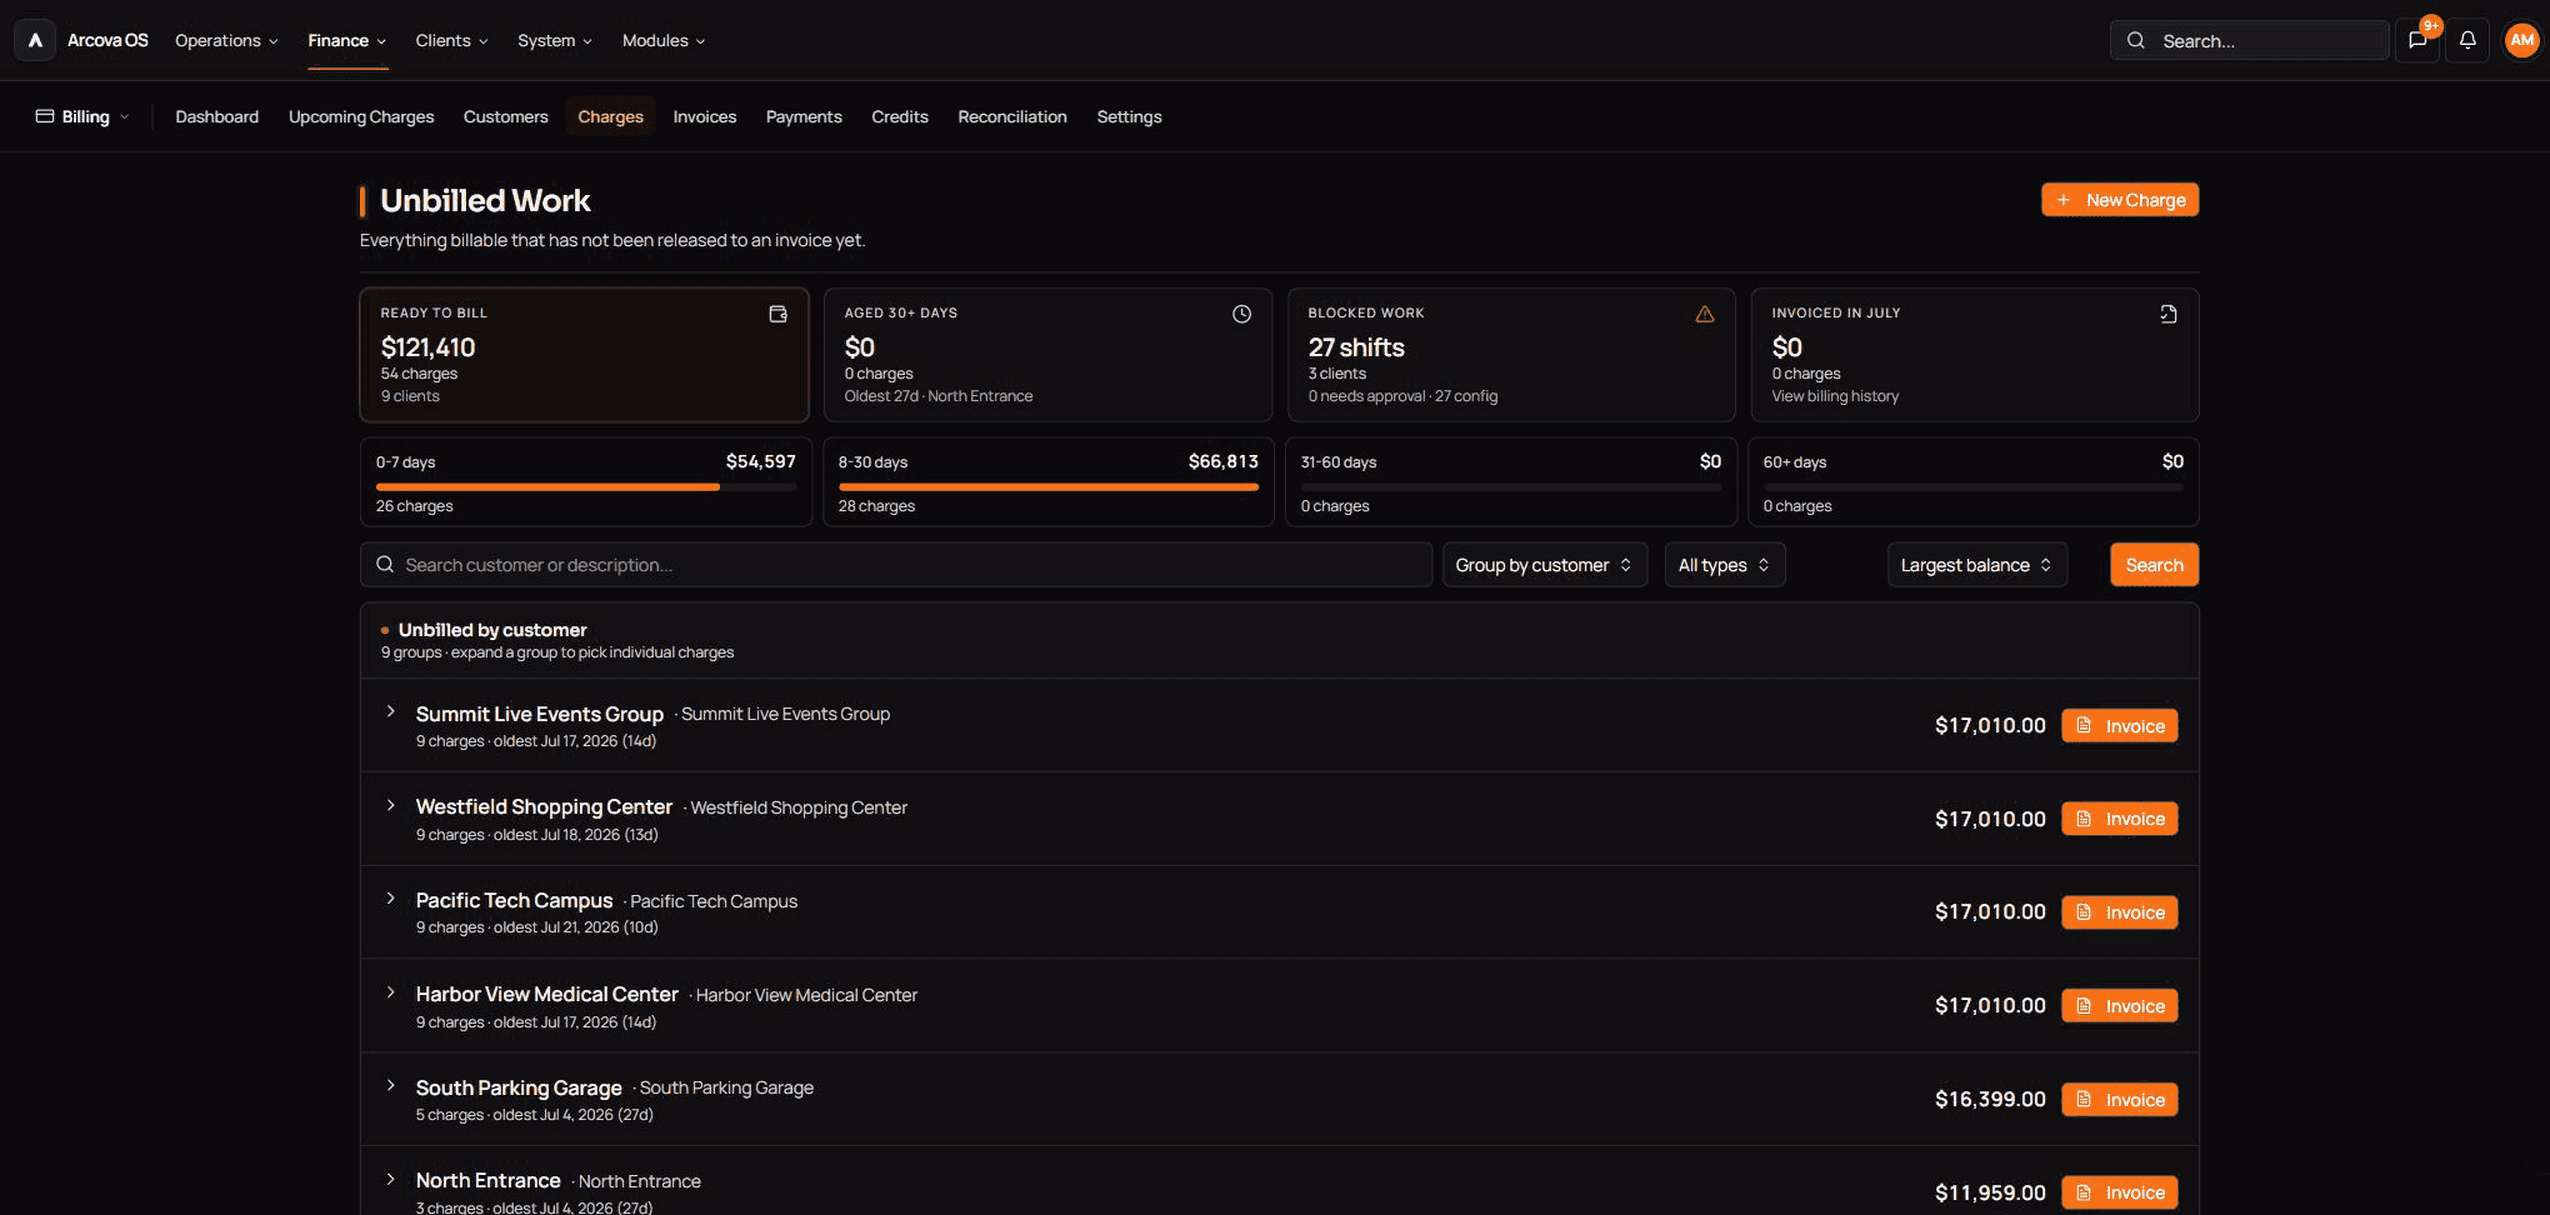This screenshot has height=1215, width=2550.
Task: Select the Blocked Work card
Action: (1511, 355)
